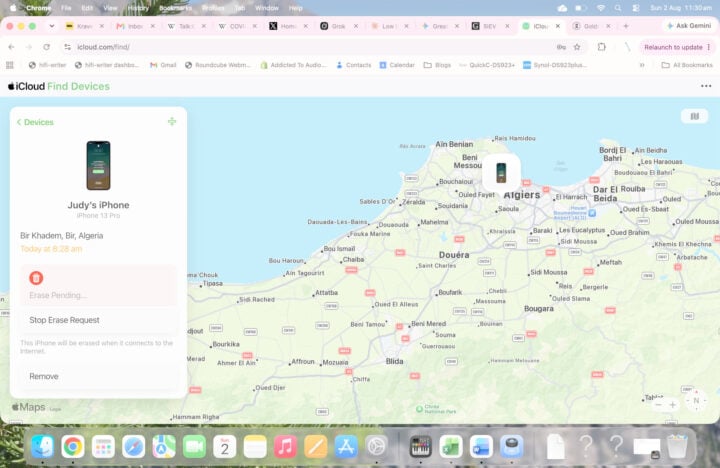Image resolution: width=720 pixels, height=468 pixels.
Task: Switch to the COVI Wikipedia tab
Action: (231, 26)
